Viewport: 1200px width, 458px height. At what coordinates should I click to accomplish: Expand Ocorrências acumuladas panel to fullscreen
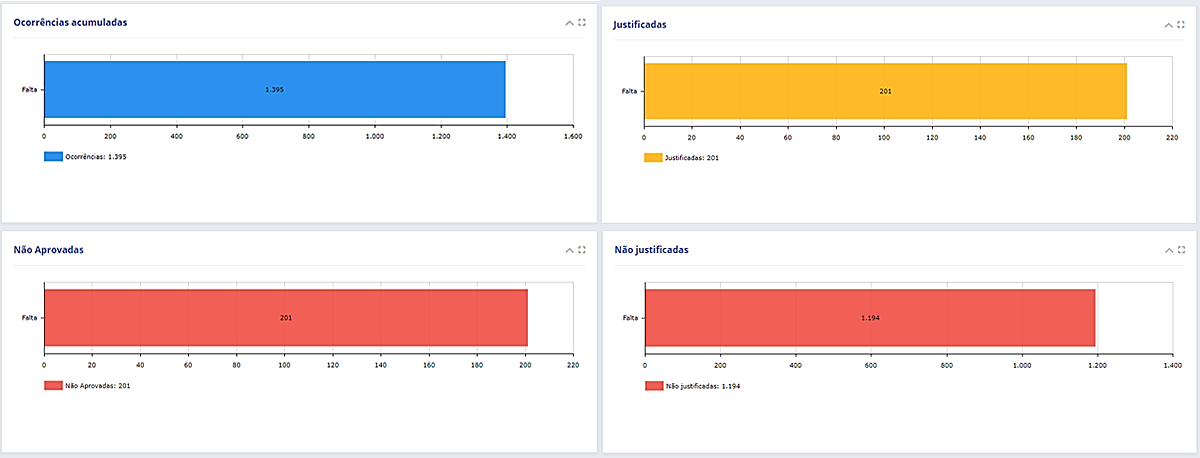[582, 22]
